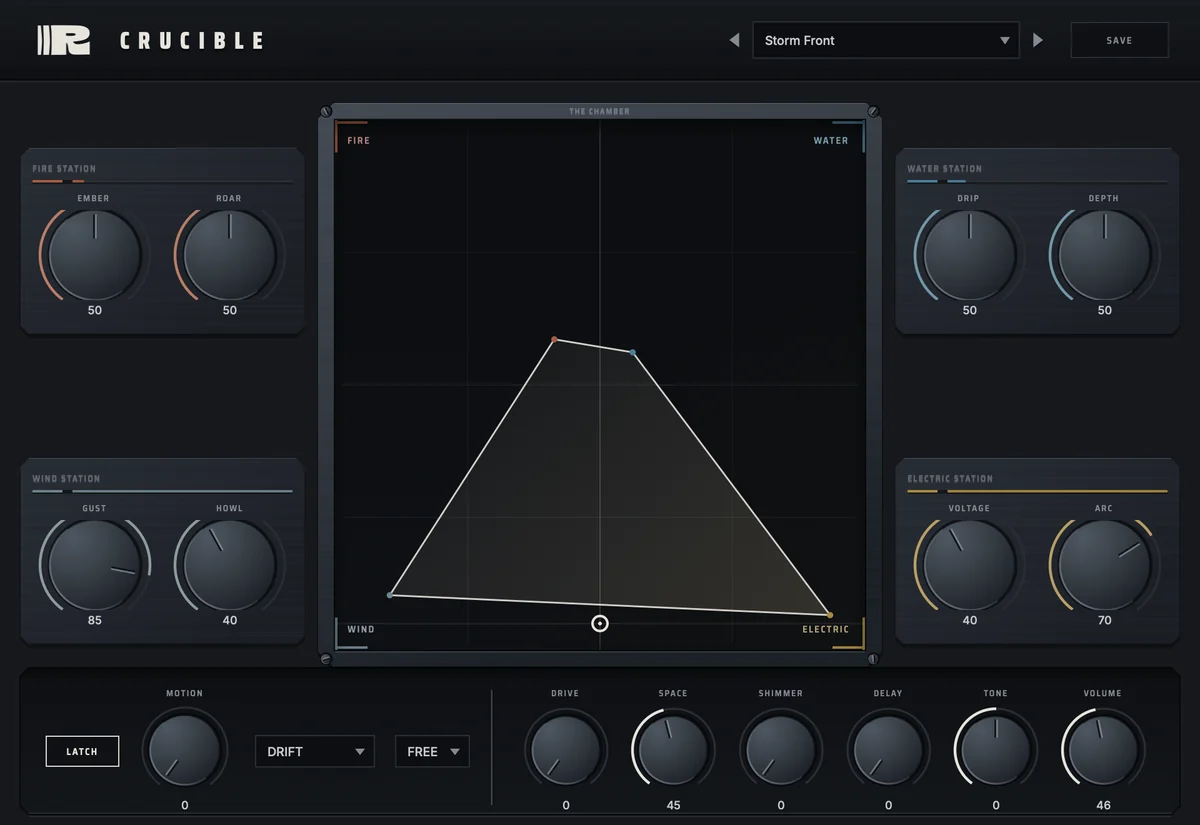The height and width of the screenshot is (825, 1200).
Task: Click the SAVE button
Action: (x=1119, y=40)
